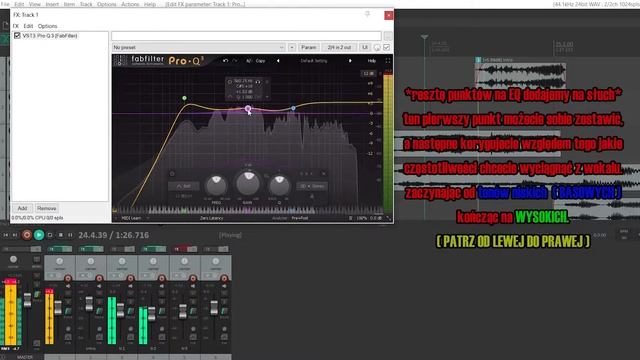The width and height of the screenshot is (640, 360).
Task: Close the floating band popup with x
Action: point(267,82)
